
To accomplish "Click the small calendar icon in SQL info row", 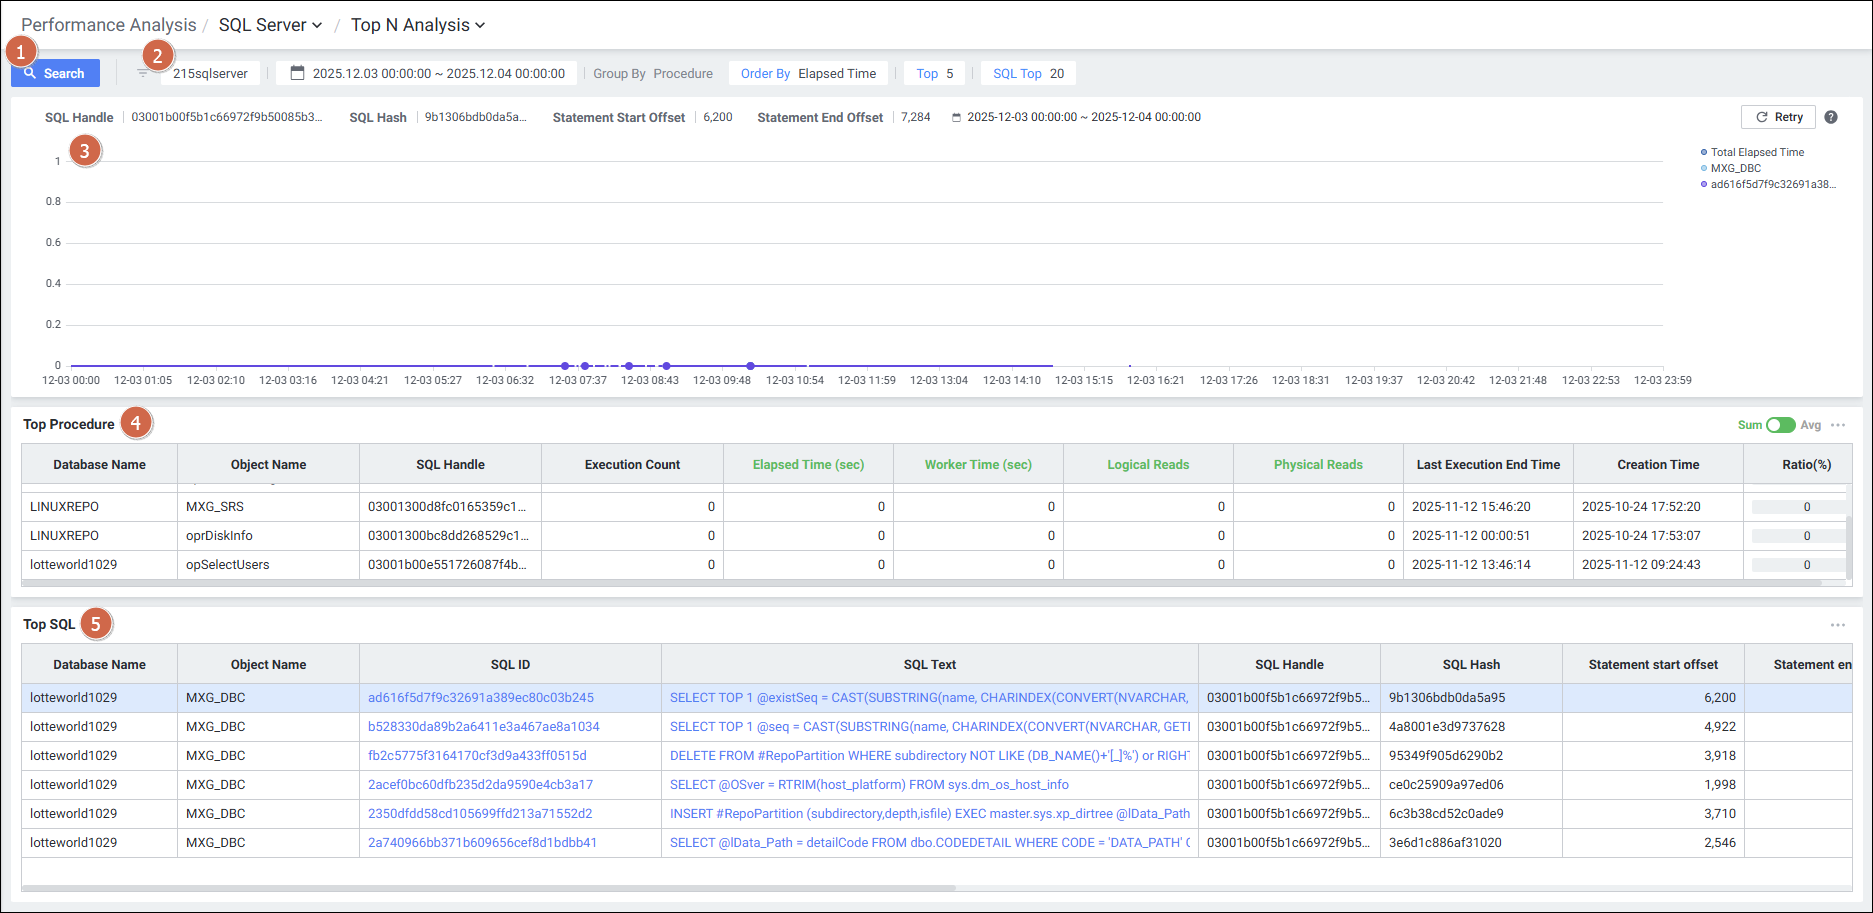I will coord(956,118).
